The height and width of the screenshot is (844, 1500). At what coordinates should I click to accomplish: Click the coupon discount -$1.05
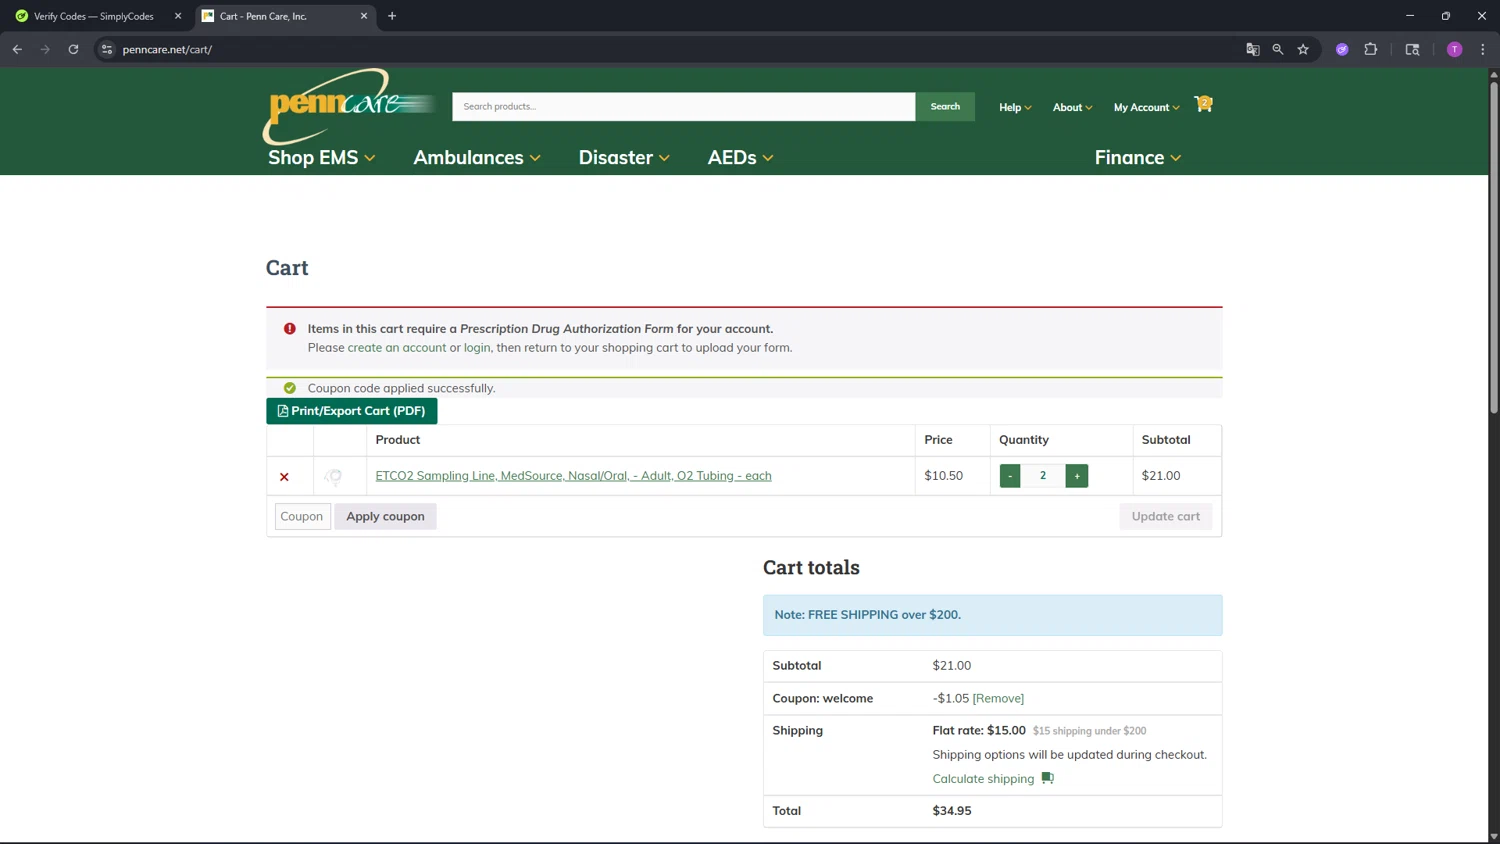click(x=951, y=698)
